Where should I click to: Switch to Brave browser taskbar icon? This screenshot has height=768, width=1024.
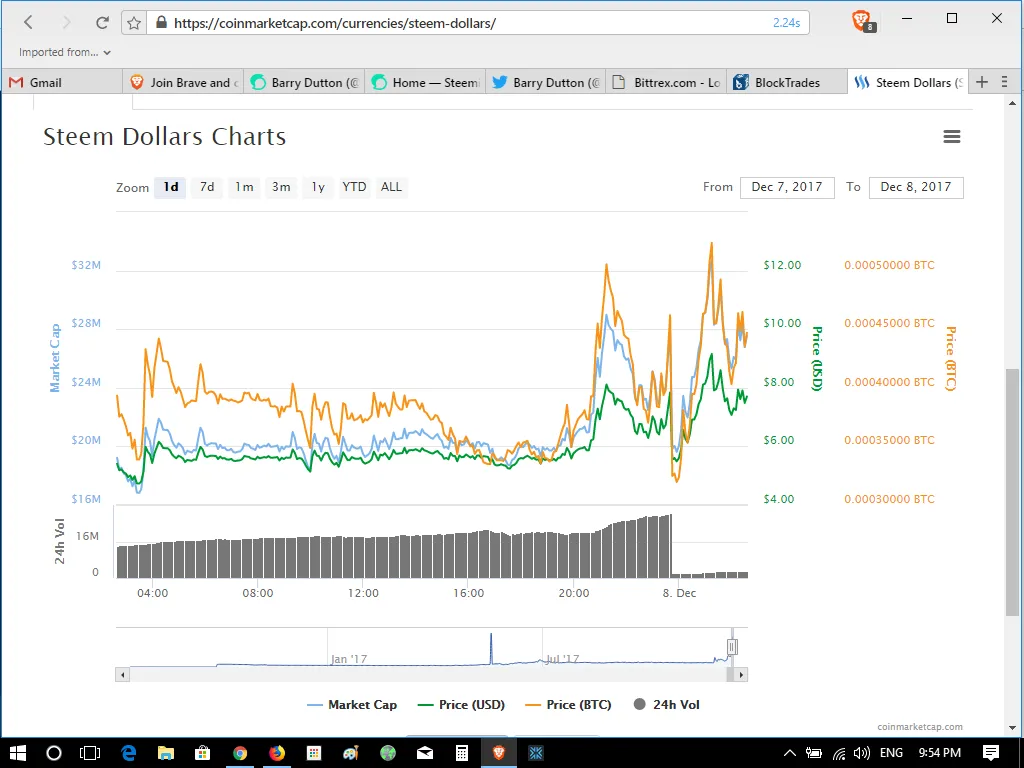click(x=499, y=753)
